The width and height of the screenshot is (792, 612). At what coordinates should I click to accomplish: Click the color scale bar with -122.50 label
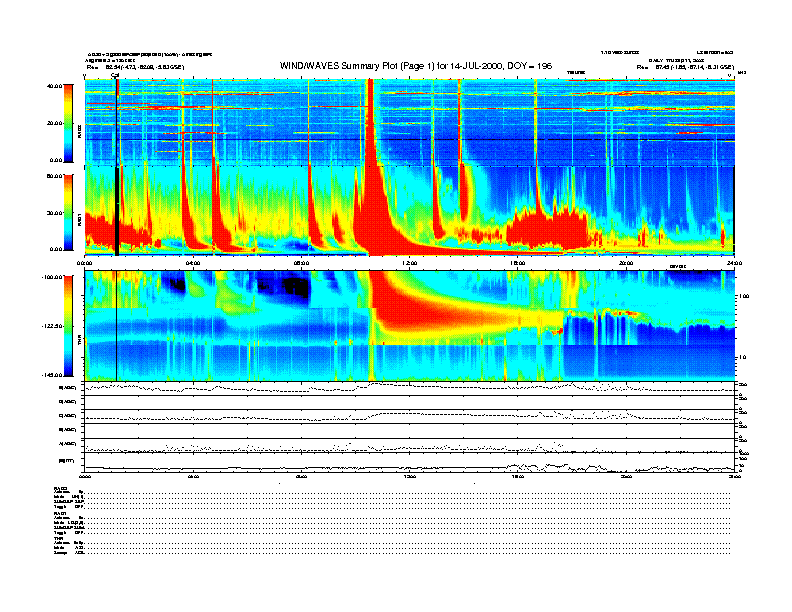point(68,326)
